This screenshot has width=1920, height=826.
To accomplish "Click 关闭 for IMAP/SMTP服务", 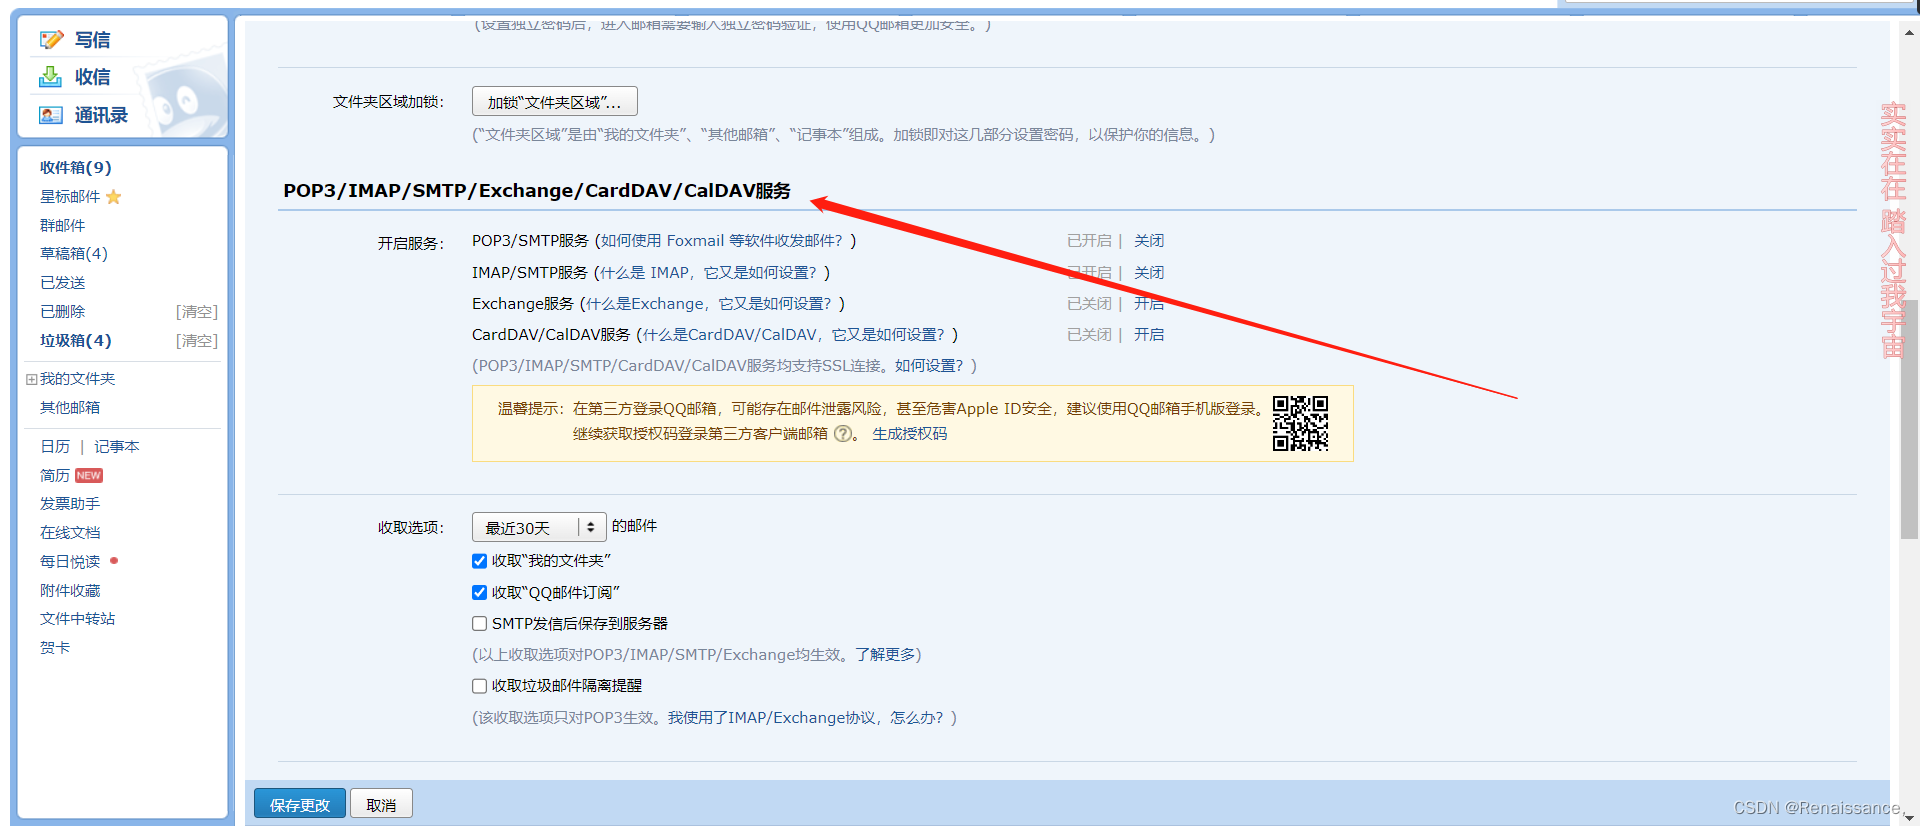I will tap(1149, 273).
